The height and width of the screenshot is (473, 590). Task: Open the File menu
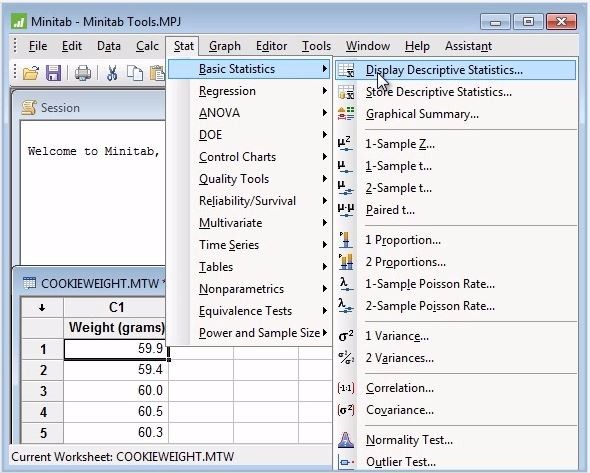38,46
